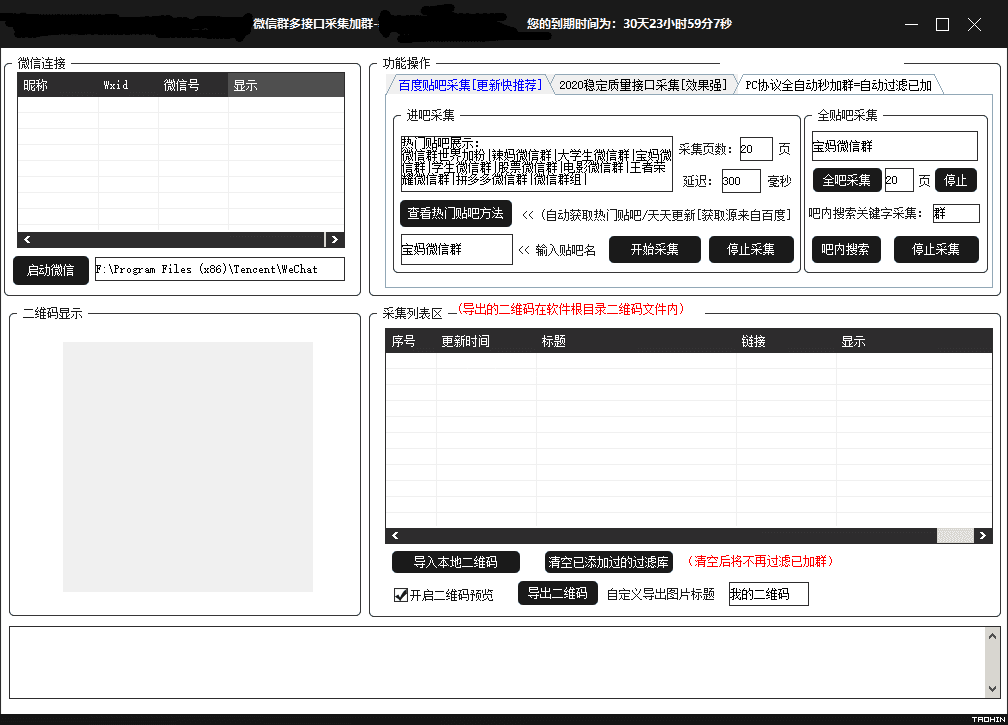1008x725 pixels.
Task: Click the 昵称 column header
Action: [58, 85]
